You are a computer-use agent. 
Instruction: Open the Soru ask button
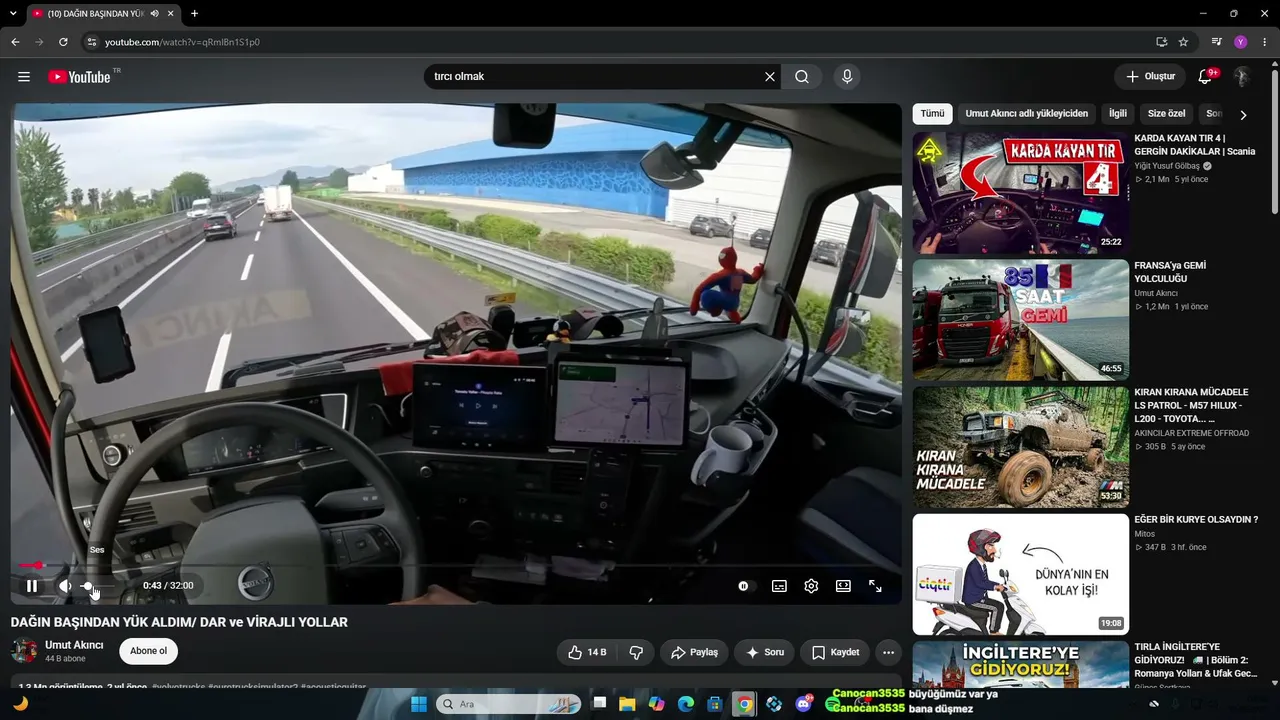tap(765, 652)
